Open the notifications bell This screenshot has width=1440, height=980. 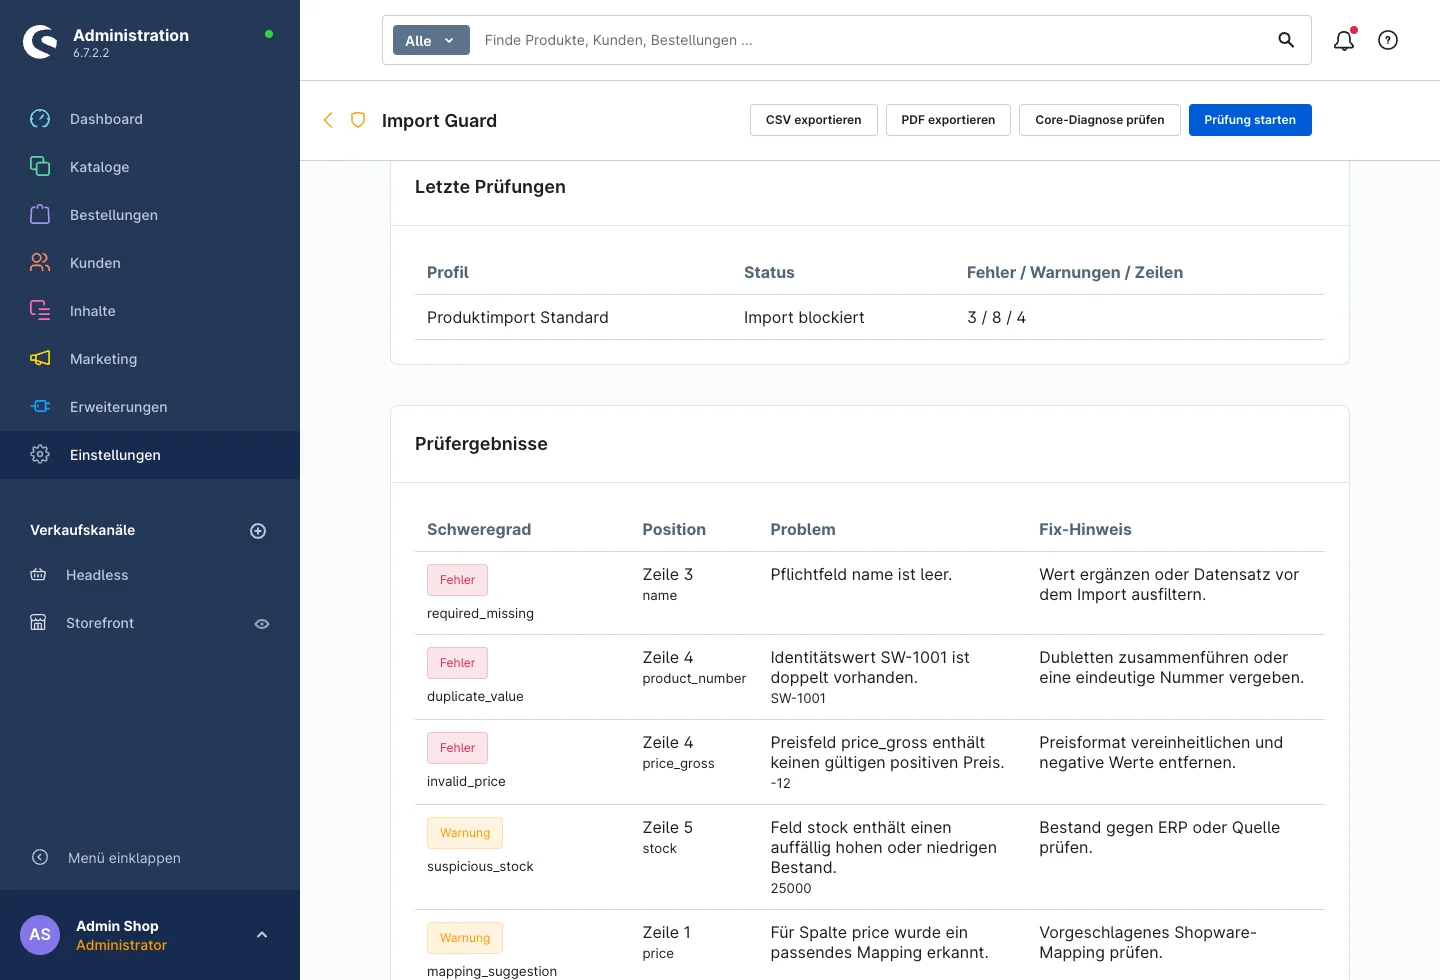click(1344, 40)
